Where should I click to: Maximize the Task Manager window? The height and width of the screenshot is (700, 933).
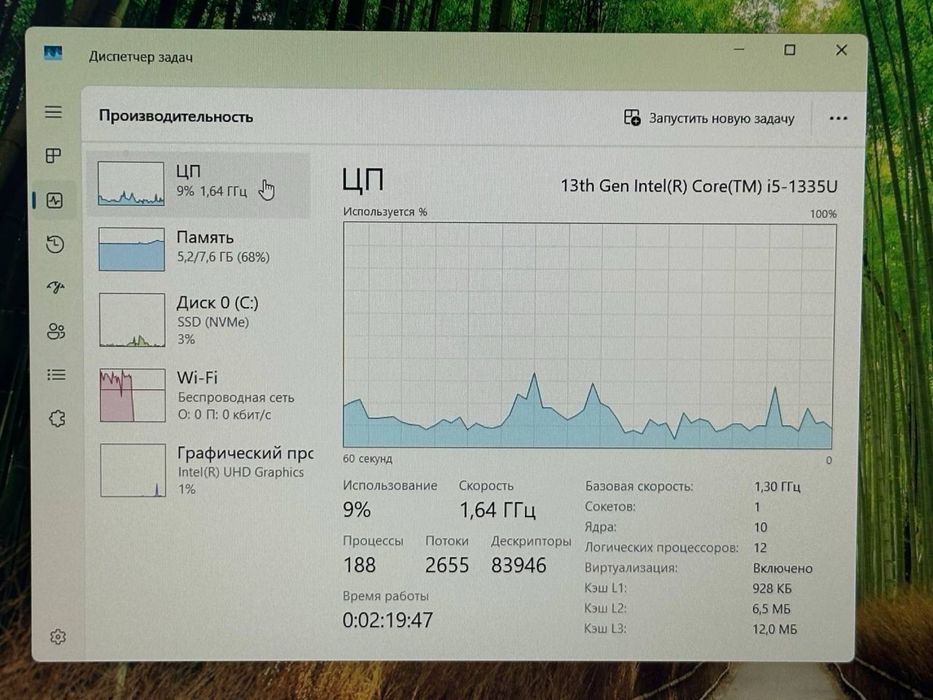[790, 50]
